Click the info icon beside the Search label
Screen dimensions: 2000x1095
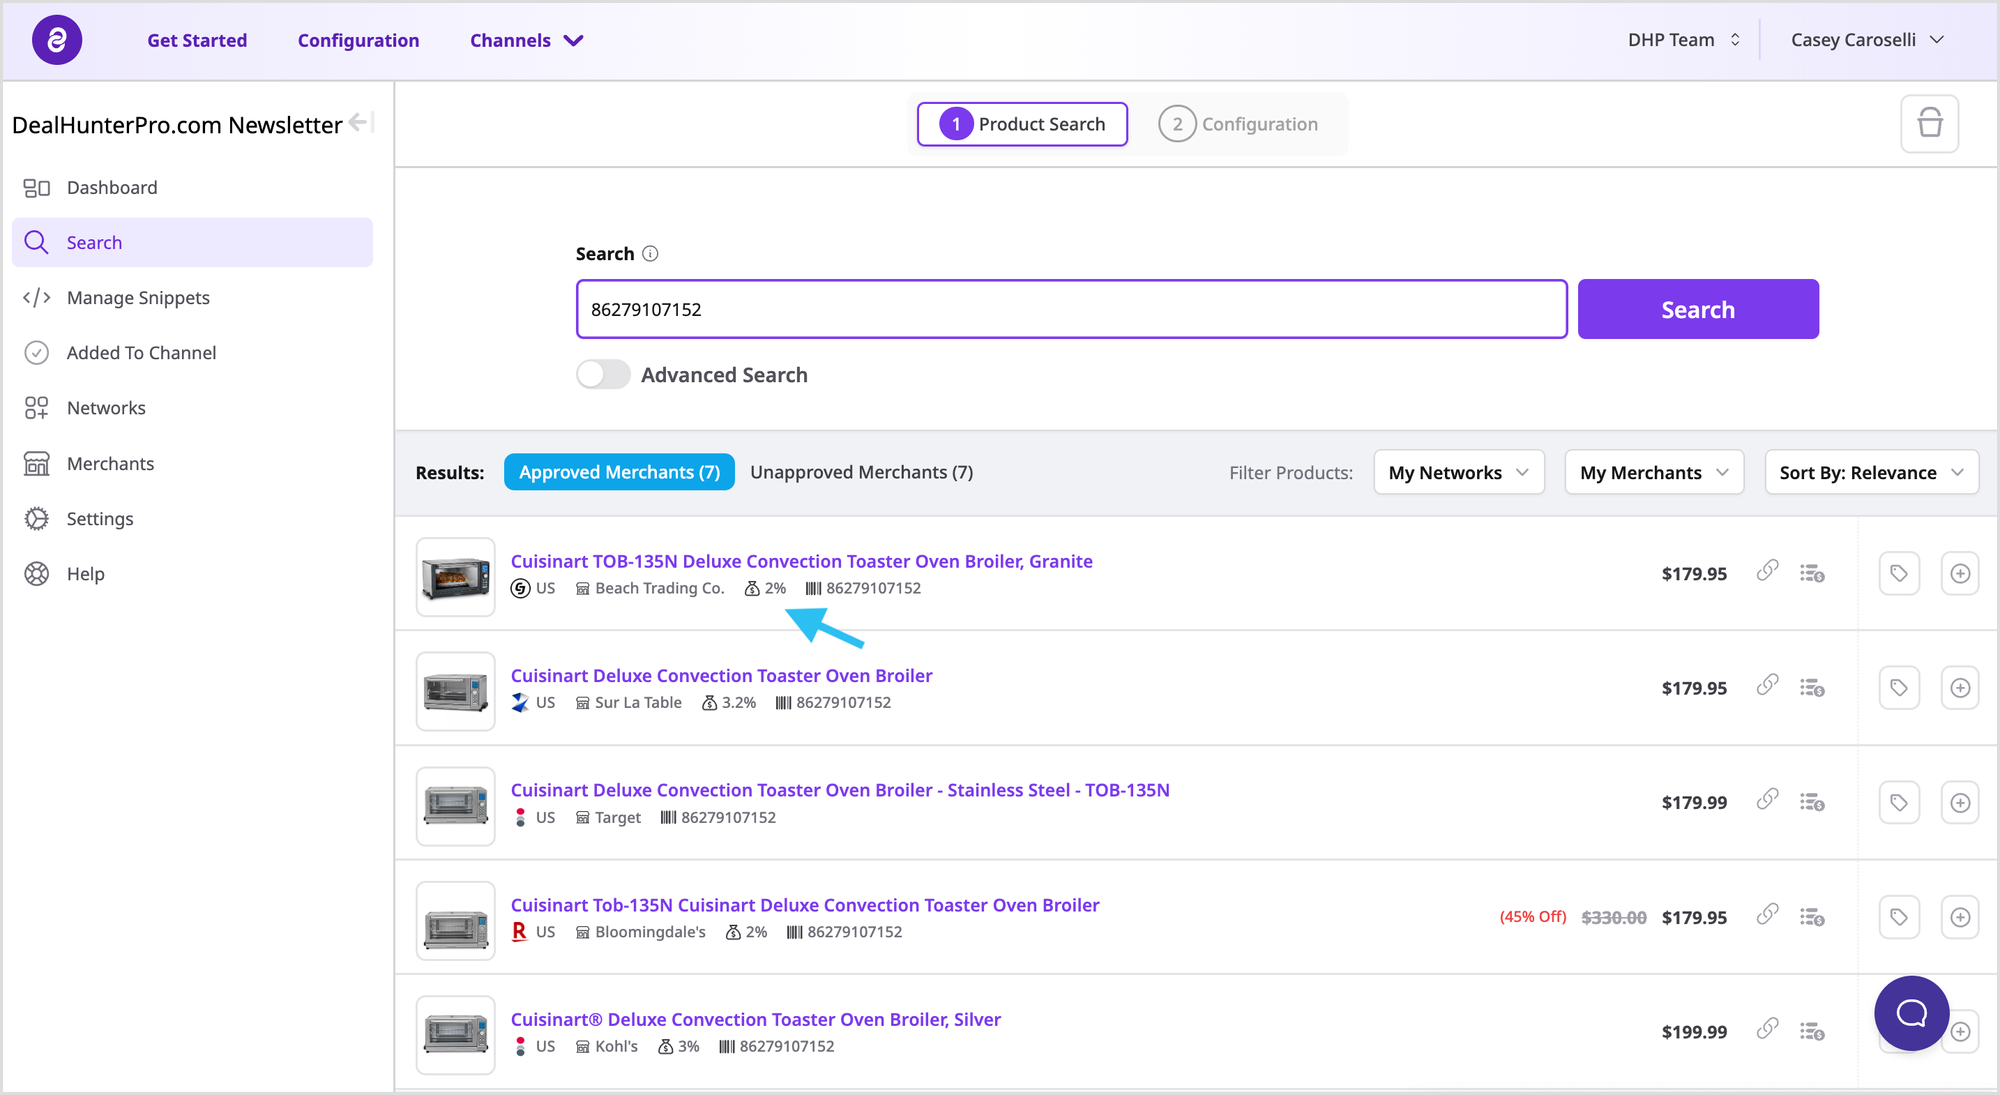click(650, 254)
